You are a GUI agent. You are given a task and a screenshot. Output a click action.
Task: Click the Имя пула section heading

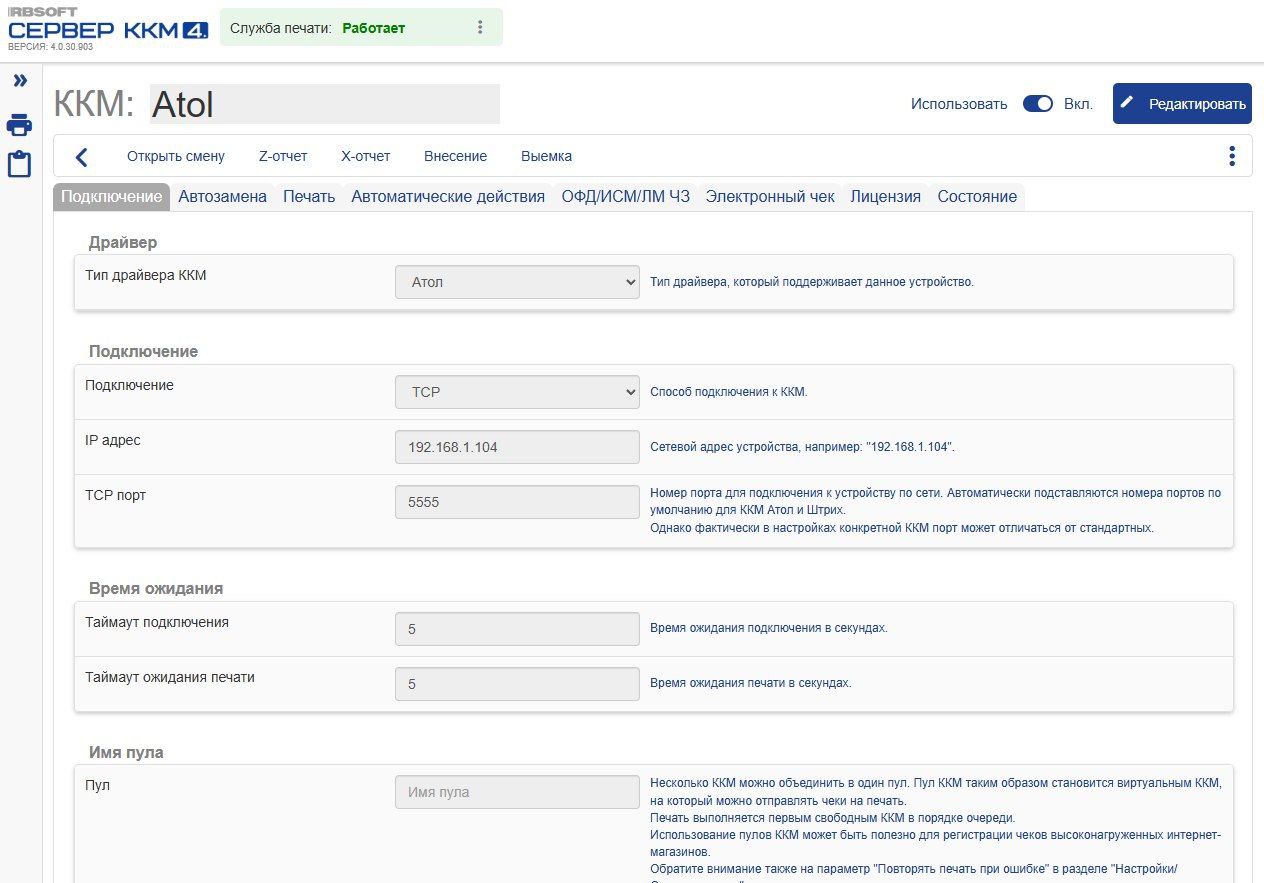click(126, 752)
